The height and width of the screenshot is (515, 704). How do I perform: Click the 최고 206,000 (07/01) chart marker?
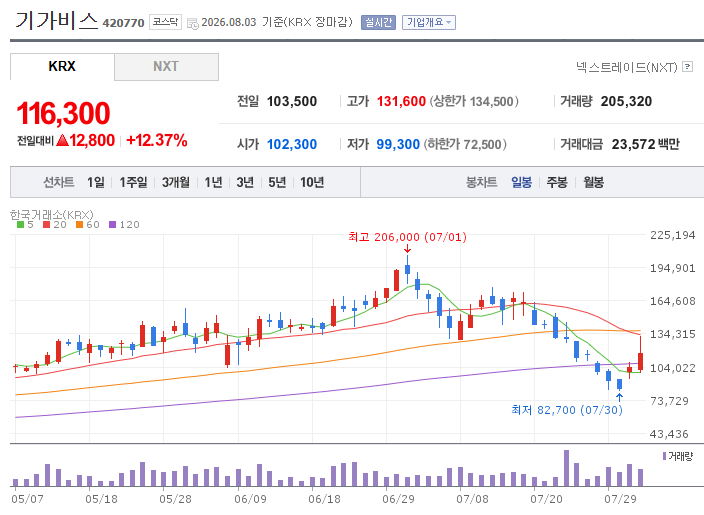[407, 237]
